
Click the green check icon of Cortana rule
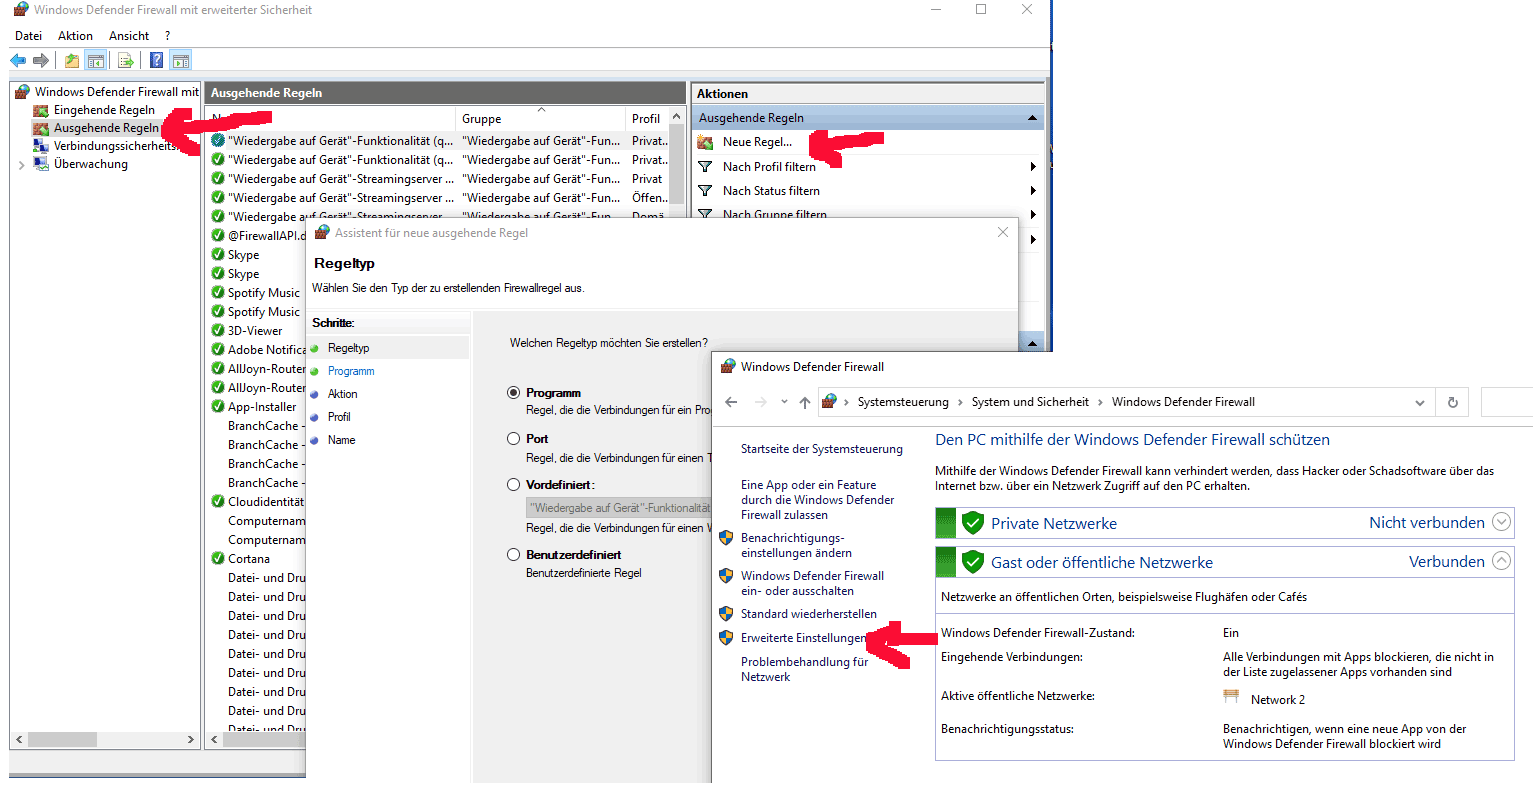click(x=218, y=559)
